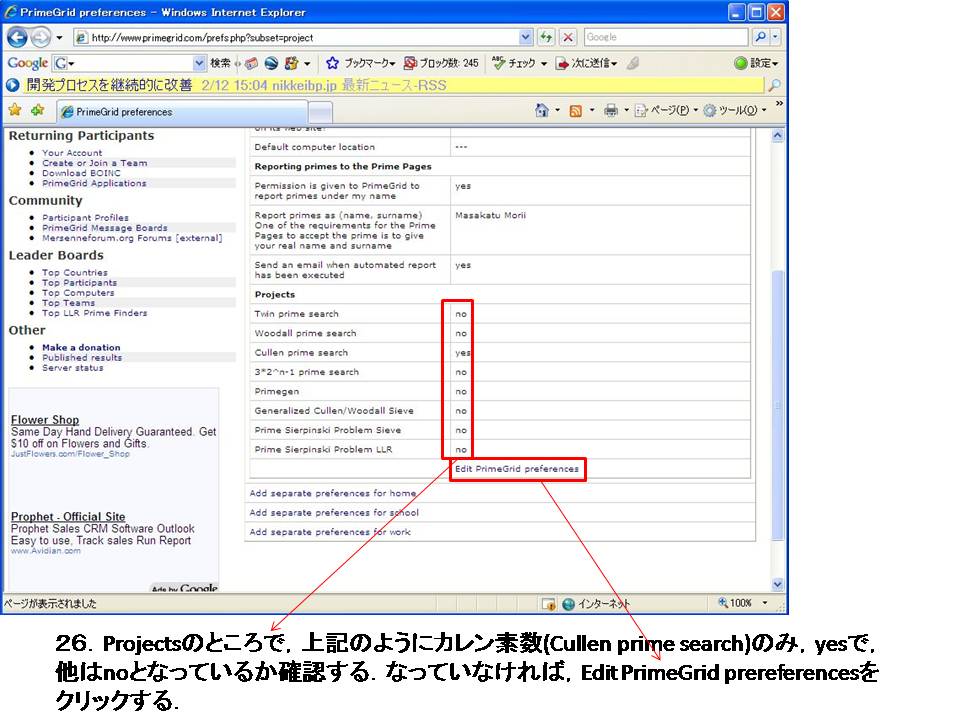Click the page scrollbar down arrow
Screen dimensions: 960x720
[778, 584]
